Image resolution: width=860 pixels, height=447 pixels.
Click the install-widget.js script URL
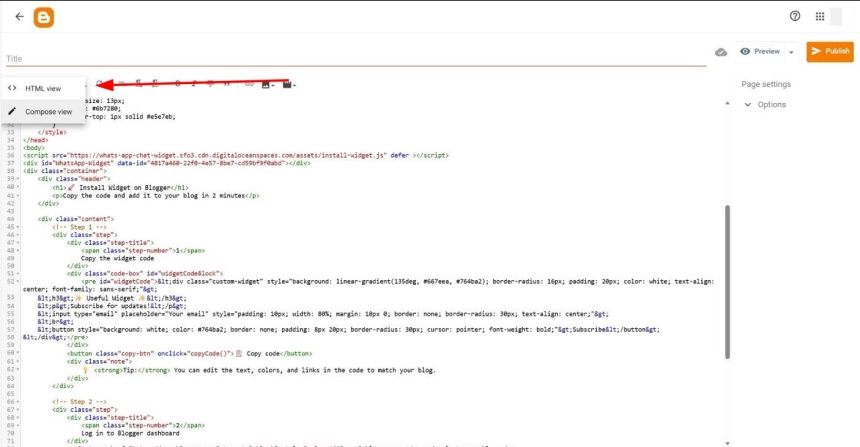(x=228, y=156)
